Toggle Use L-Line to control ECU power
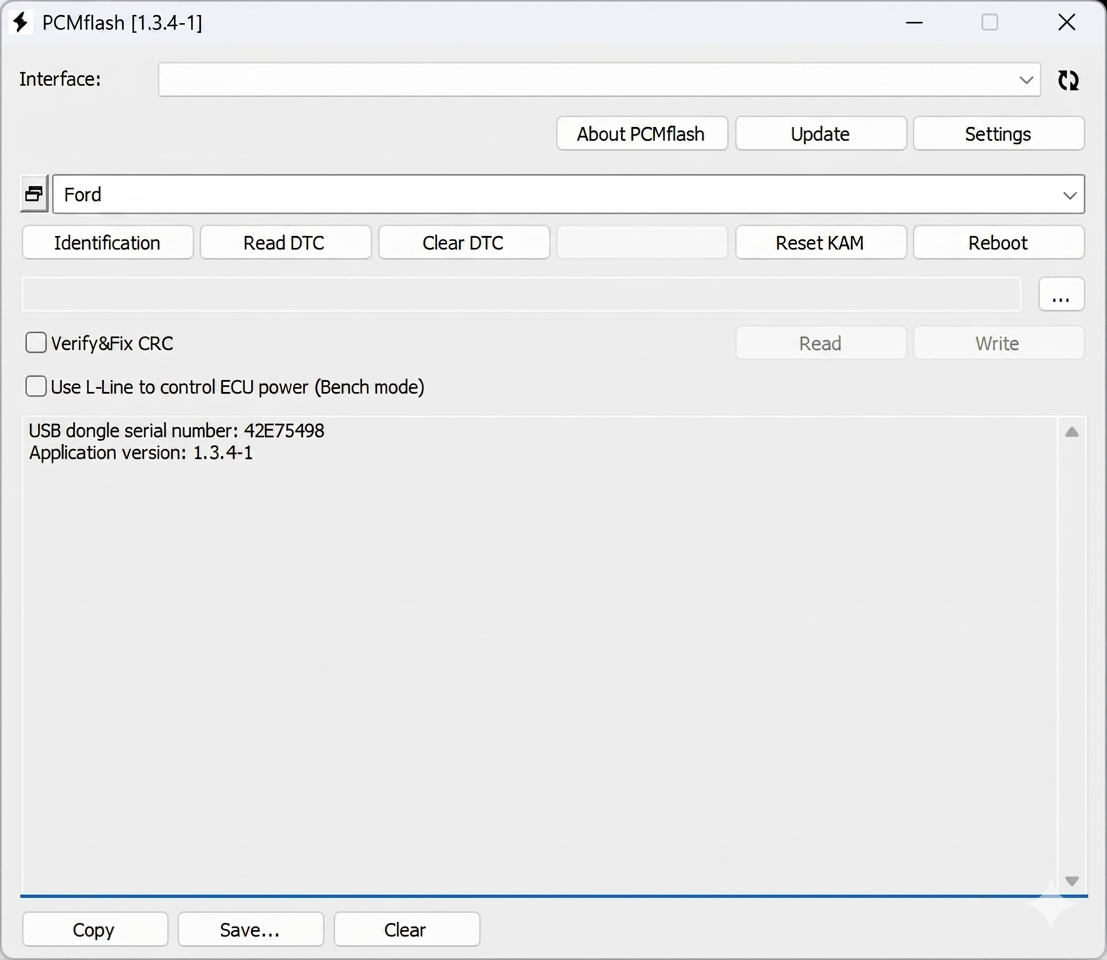The image size is (1107, 960). click(36, 386)
